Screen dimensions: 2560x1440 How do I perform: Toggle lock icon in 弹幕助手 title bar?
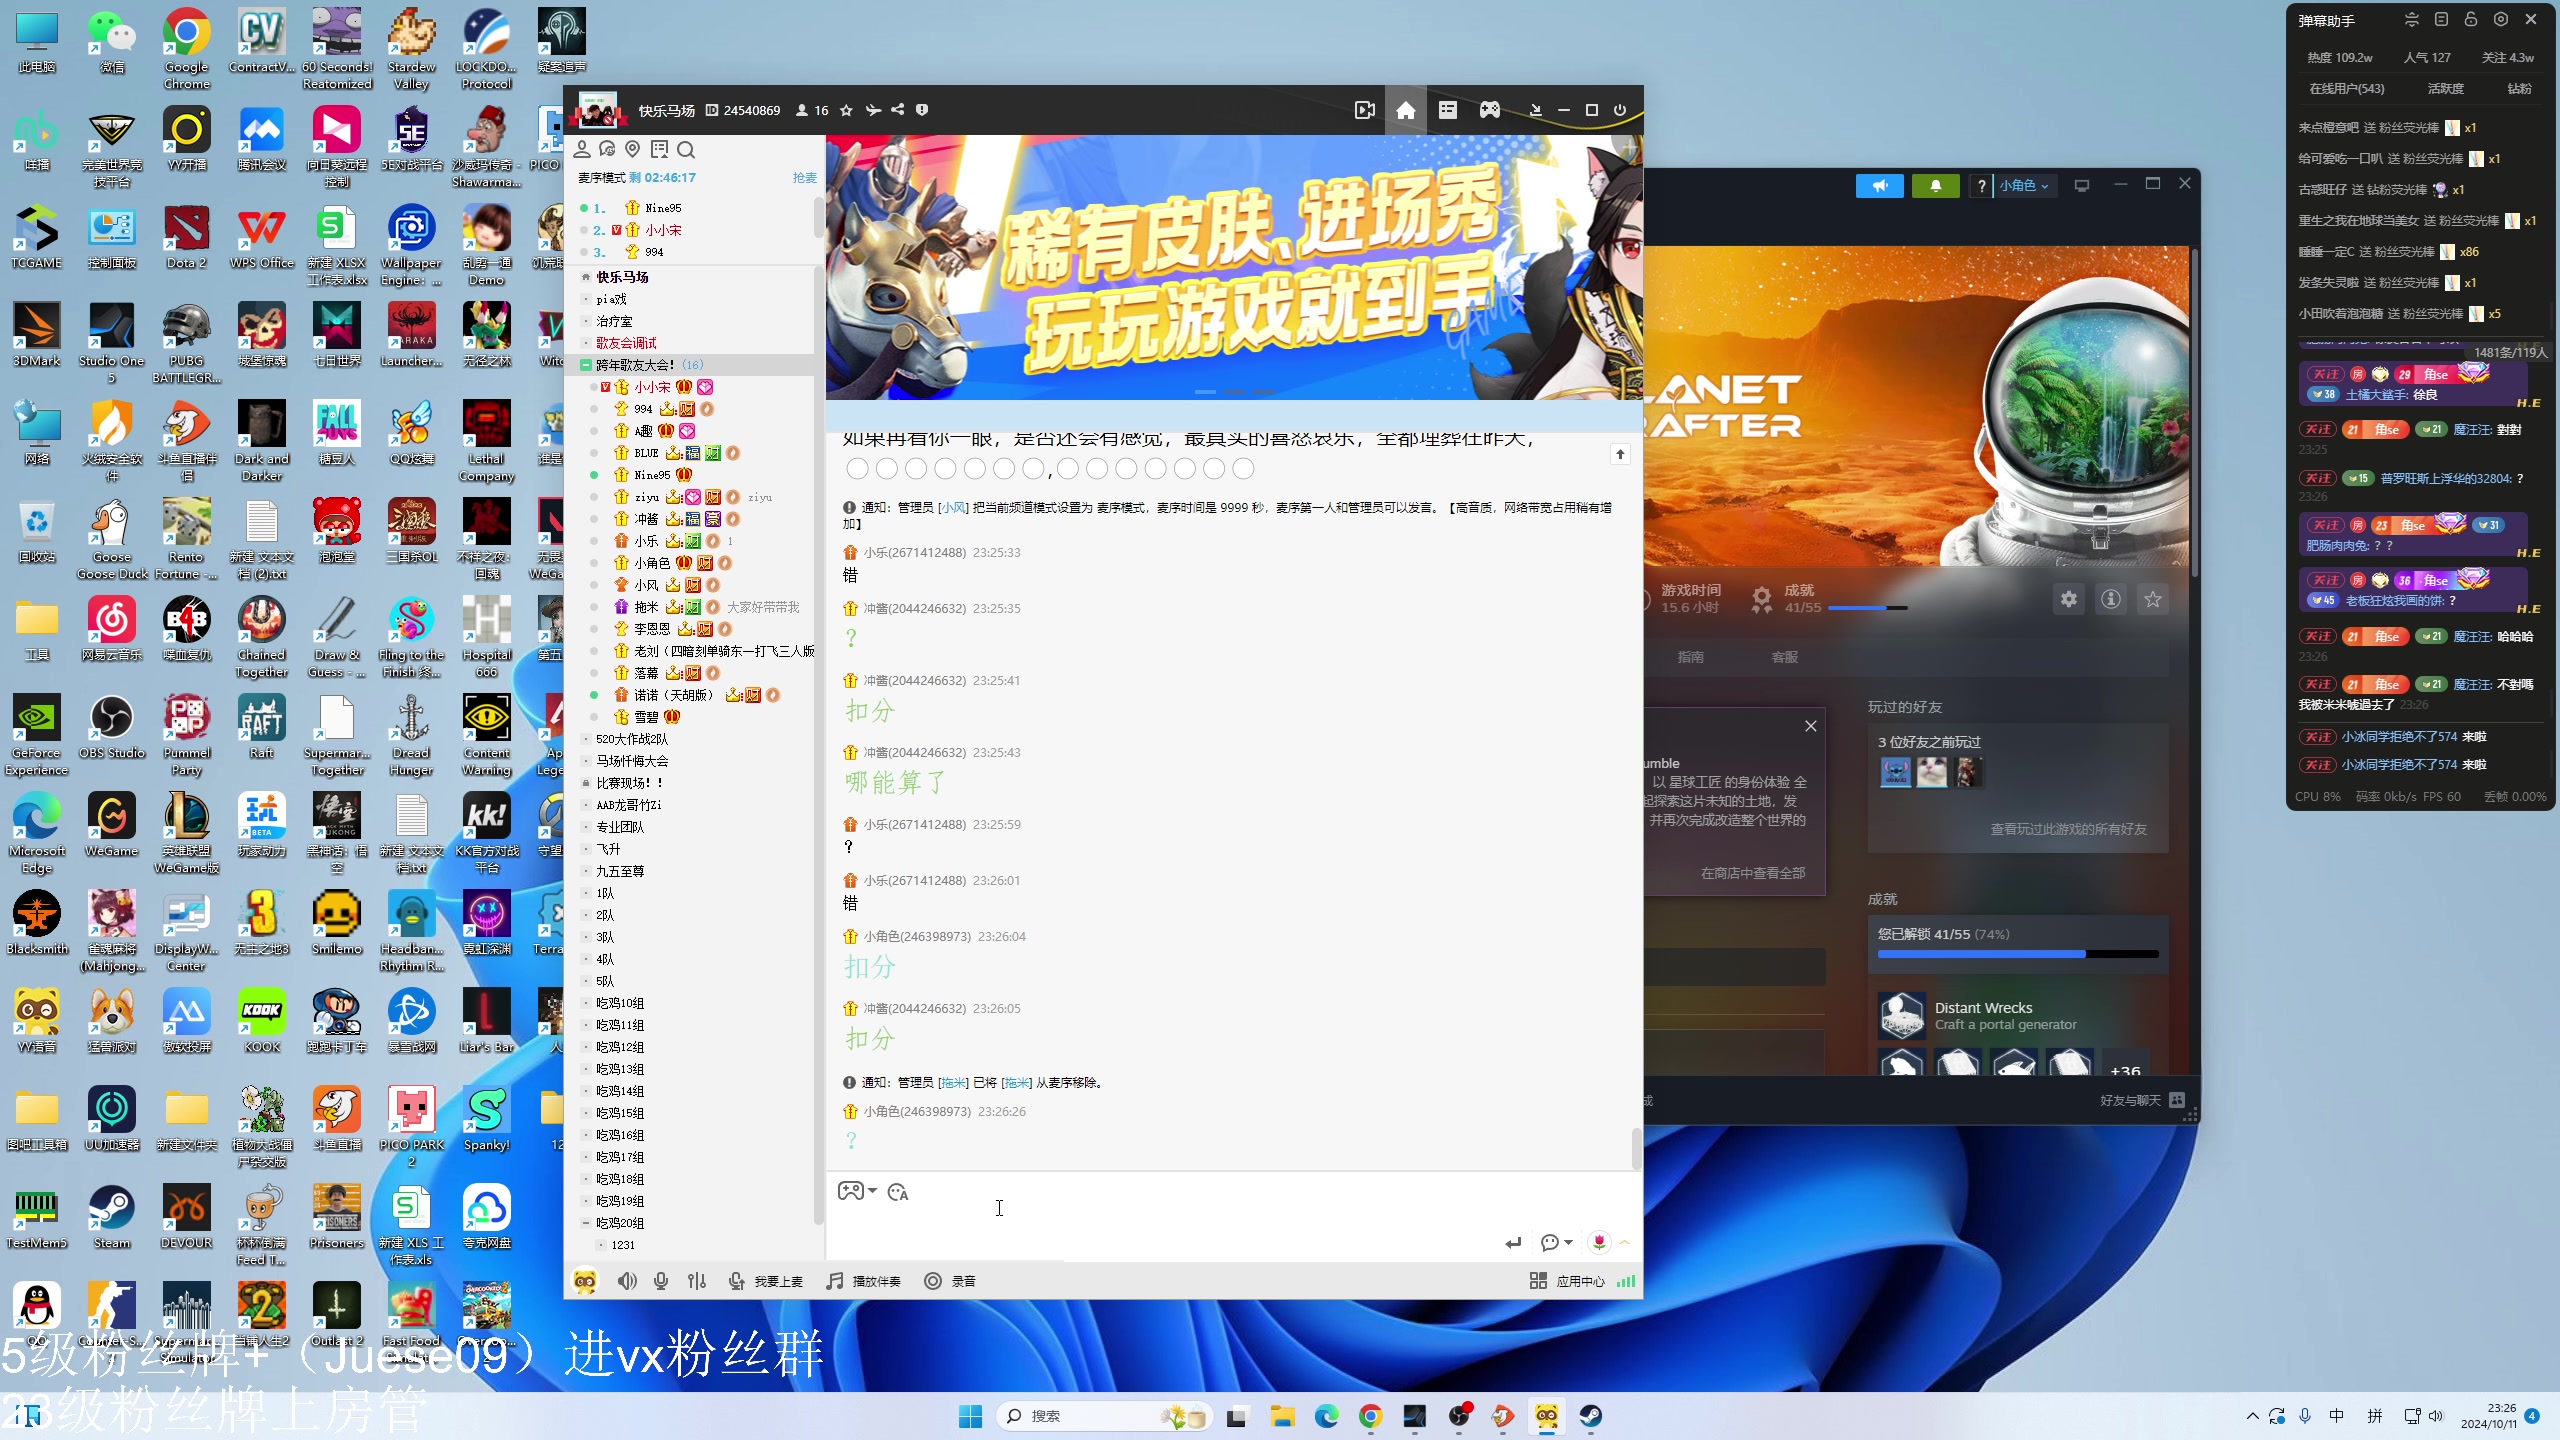[x=2471, y=19]
